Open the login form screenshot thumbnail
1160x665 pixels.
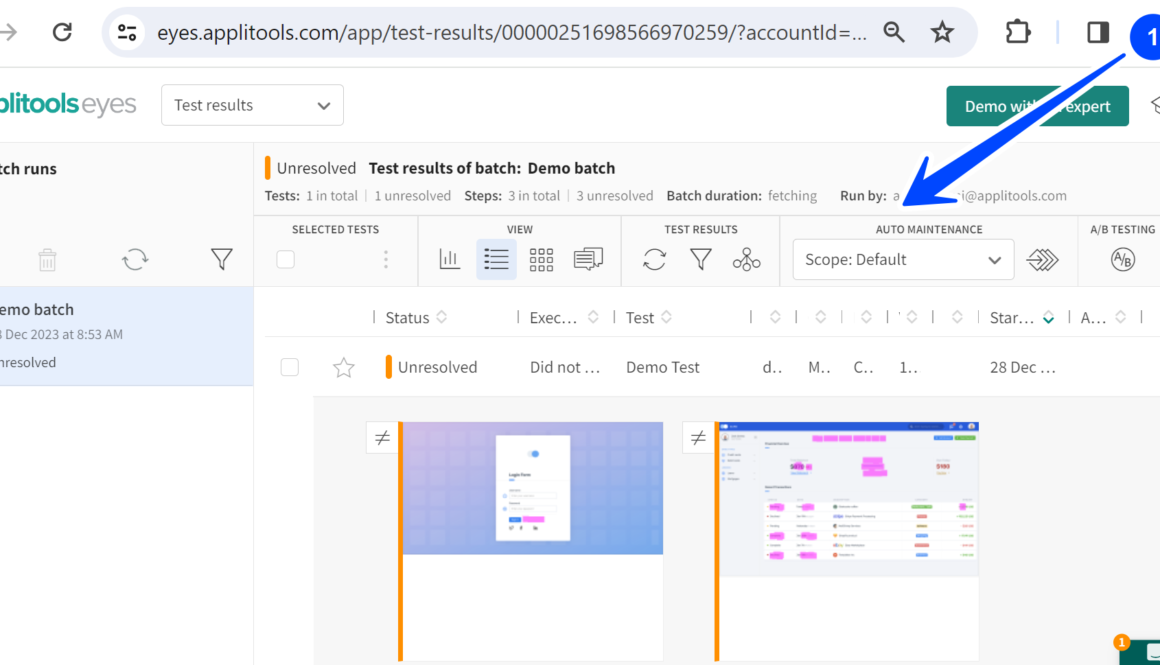[x=532, y=488]
